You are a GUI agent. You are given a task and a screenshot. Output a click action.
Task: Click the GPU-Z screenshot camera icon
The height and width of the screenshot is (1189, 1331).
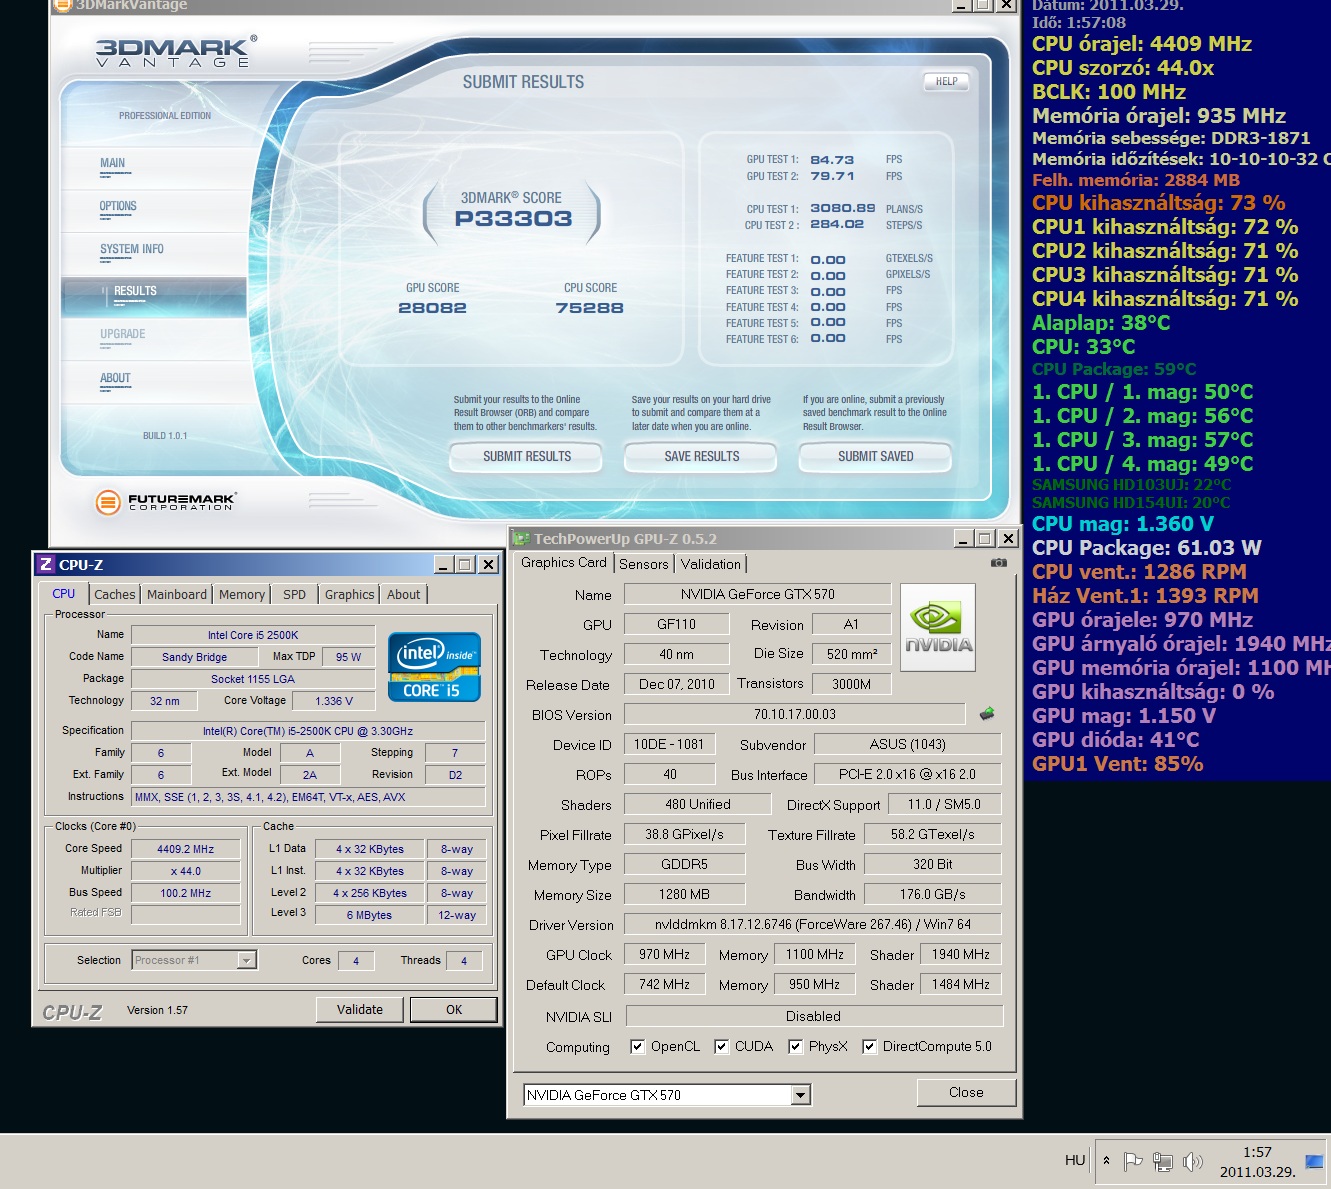[998, 563]
